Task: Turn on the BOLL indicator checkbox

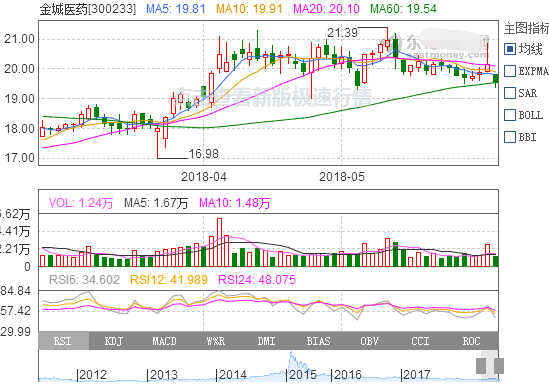Action: click(x=510, y=115)
